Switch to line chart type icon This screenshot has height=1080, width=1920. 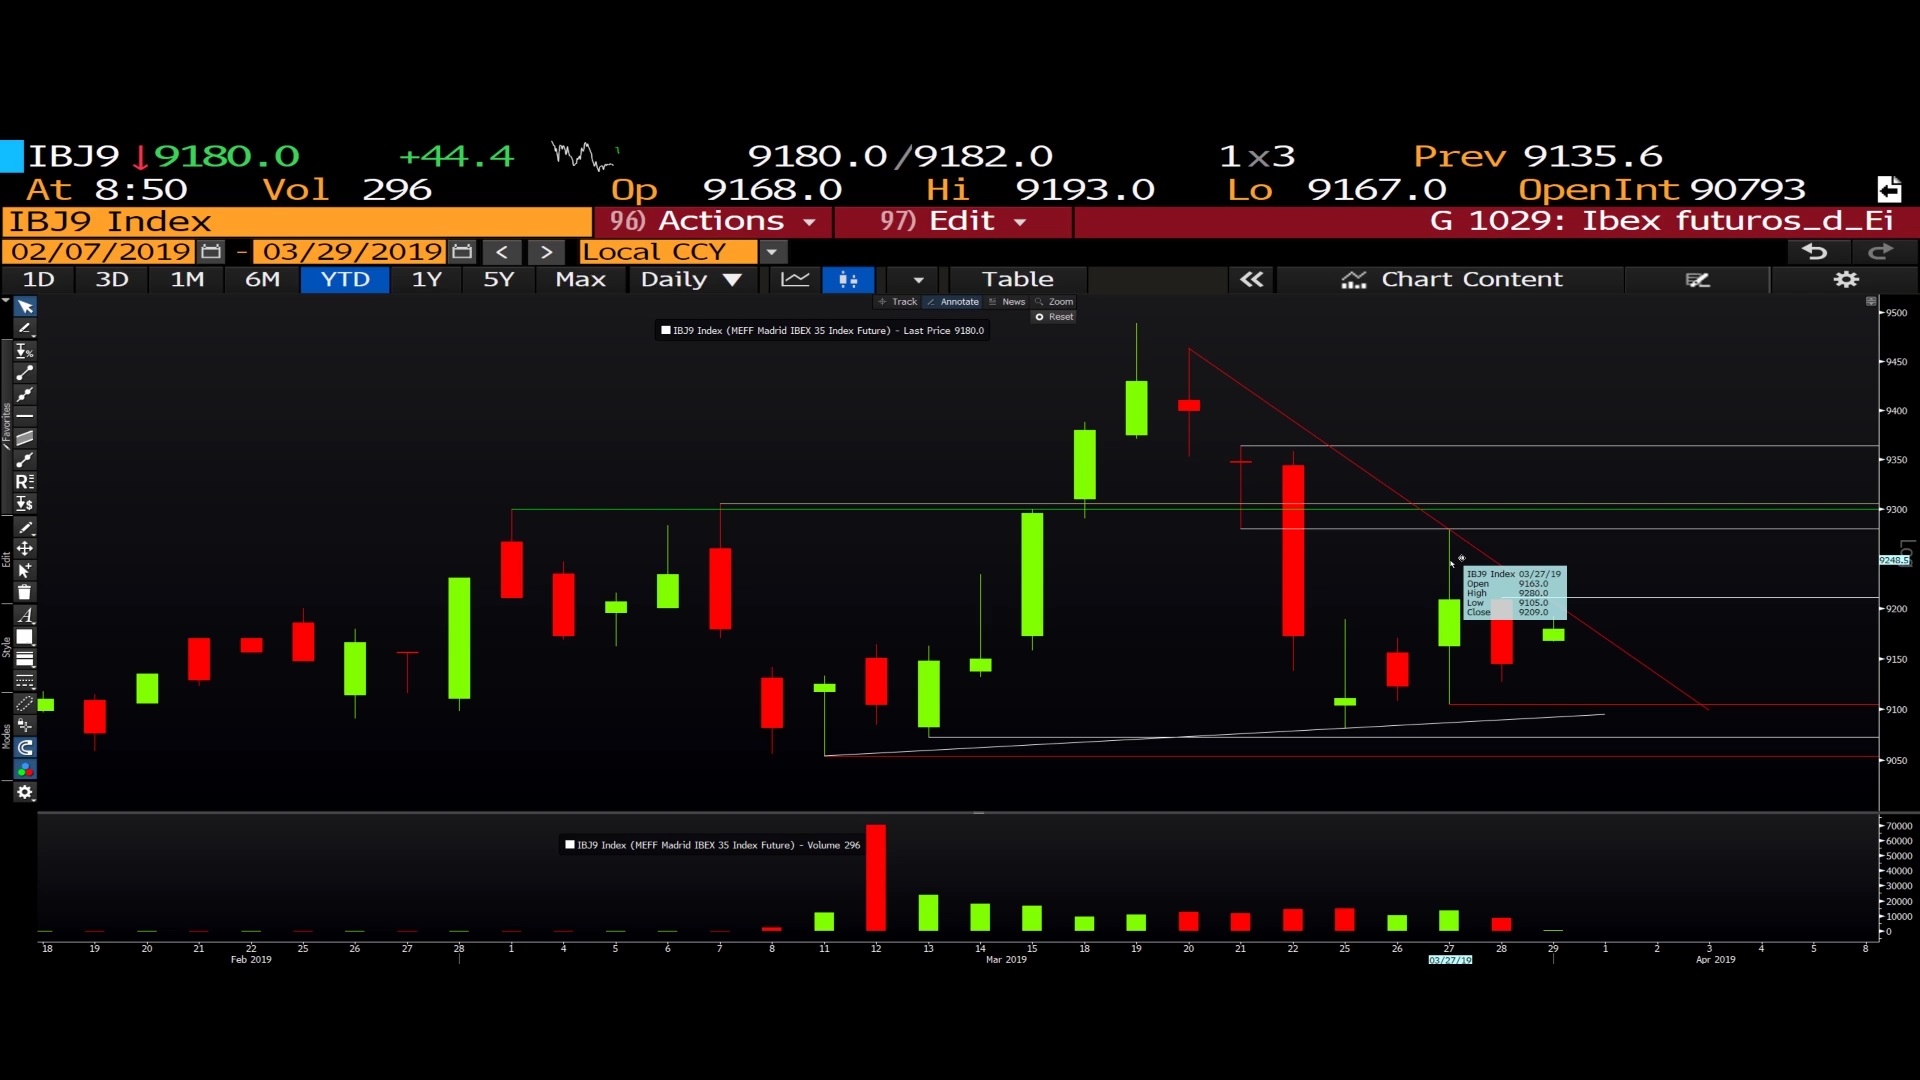pos(795,280)
